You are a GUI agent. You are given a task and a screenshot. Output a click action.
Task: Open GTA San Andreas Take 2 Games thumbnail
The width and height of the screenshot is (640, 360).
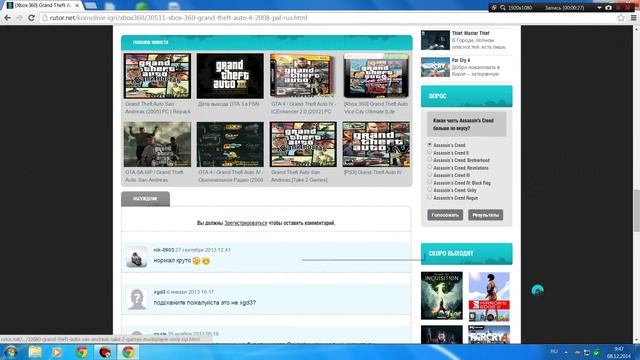[303, 144]
